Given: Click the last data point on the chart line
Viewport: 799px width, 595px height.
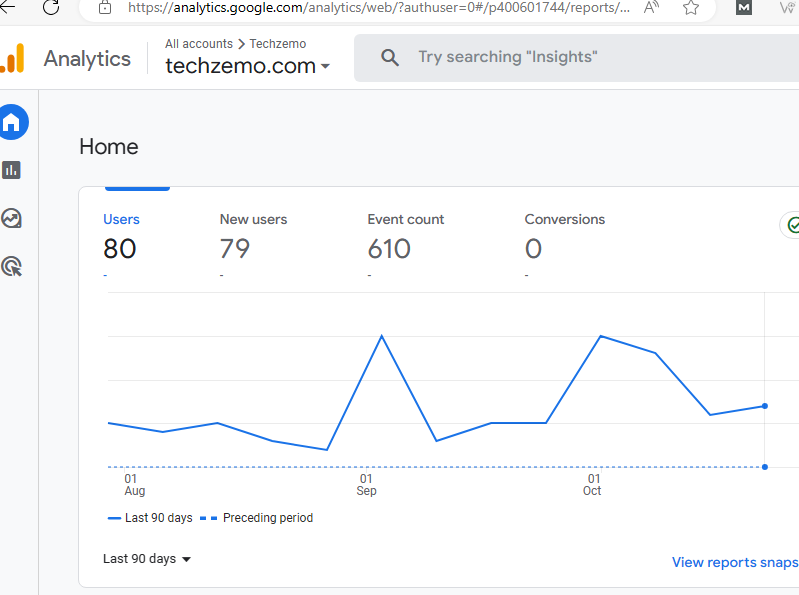Looking at the screenshot, I should pyautogui.click(x=765, y=406).
